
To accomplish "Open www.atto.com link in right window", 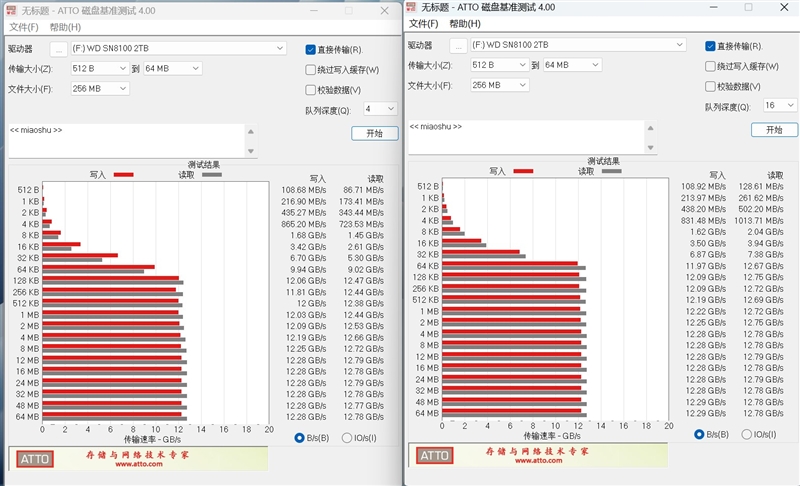I will click(538, 461).
